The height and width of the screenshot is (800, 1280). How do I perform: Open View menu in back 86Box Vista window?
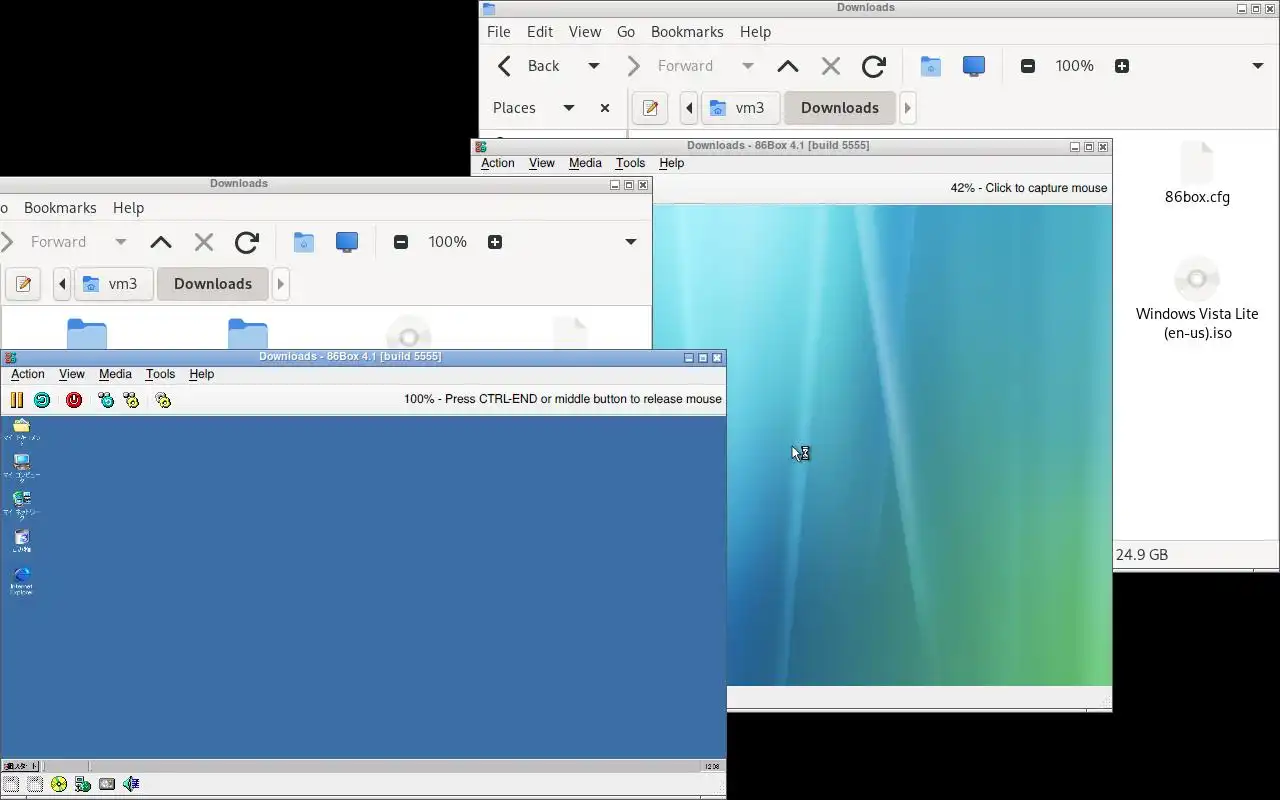pos(542,163)
